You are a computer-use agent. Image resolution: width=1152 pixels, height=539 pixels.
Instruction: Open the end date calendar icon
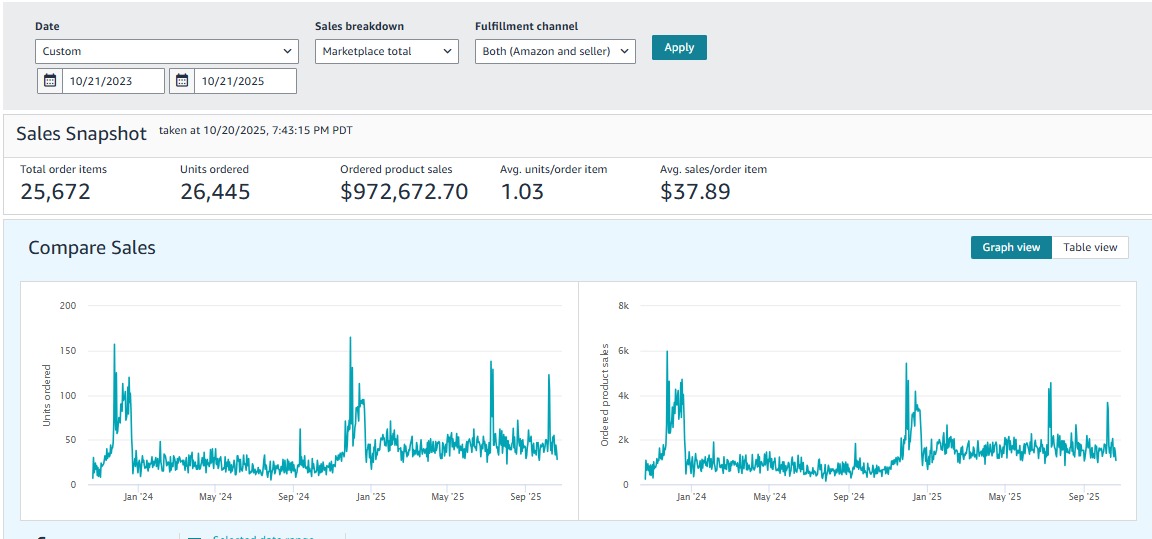(x=182, y=81)
